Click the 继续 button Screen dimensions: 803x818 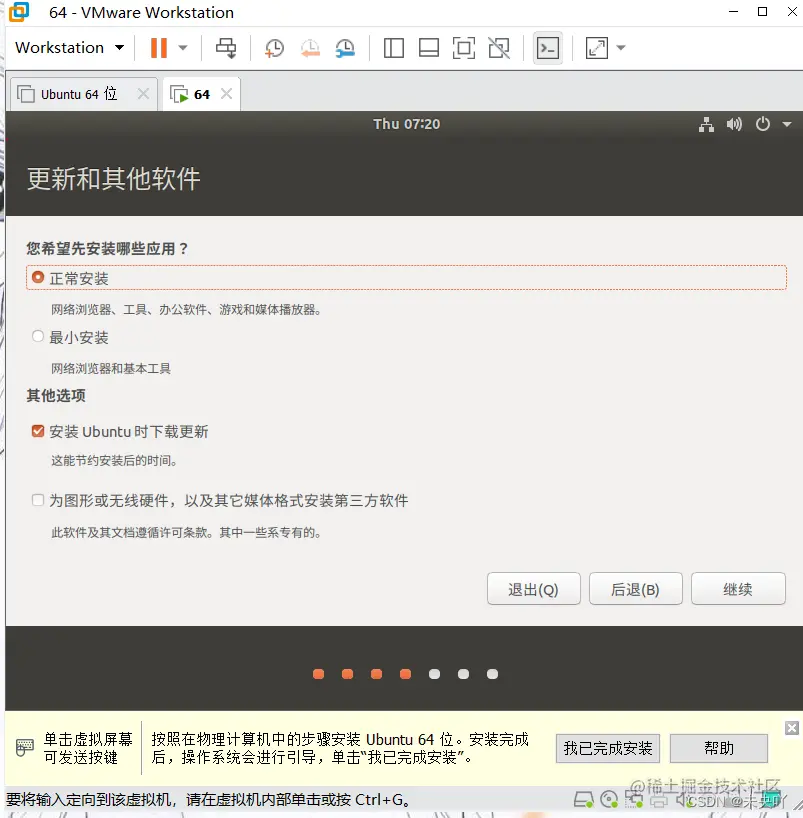click(738, 589)
